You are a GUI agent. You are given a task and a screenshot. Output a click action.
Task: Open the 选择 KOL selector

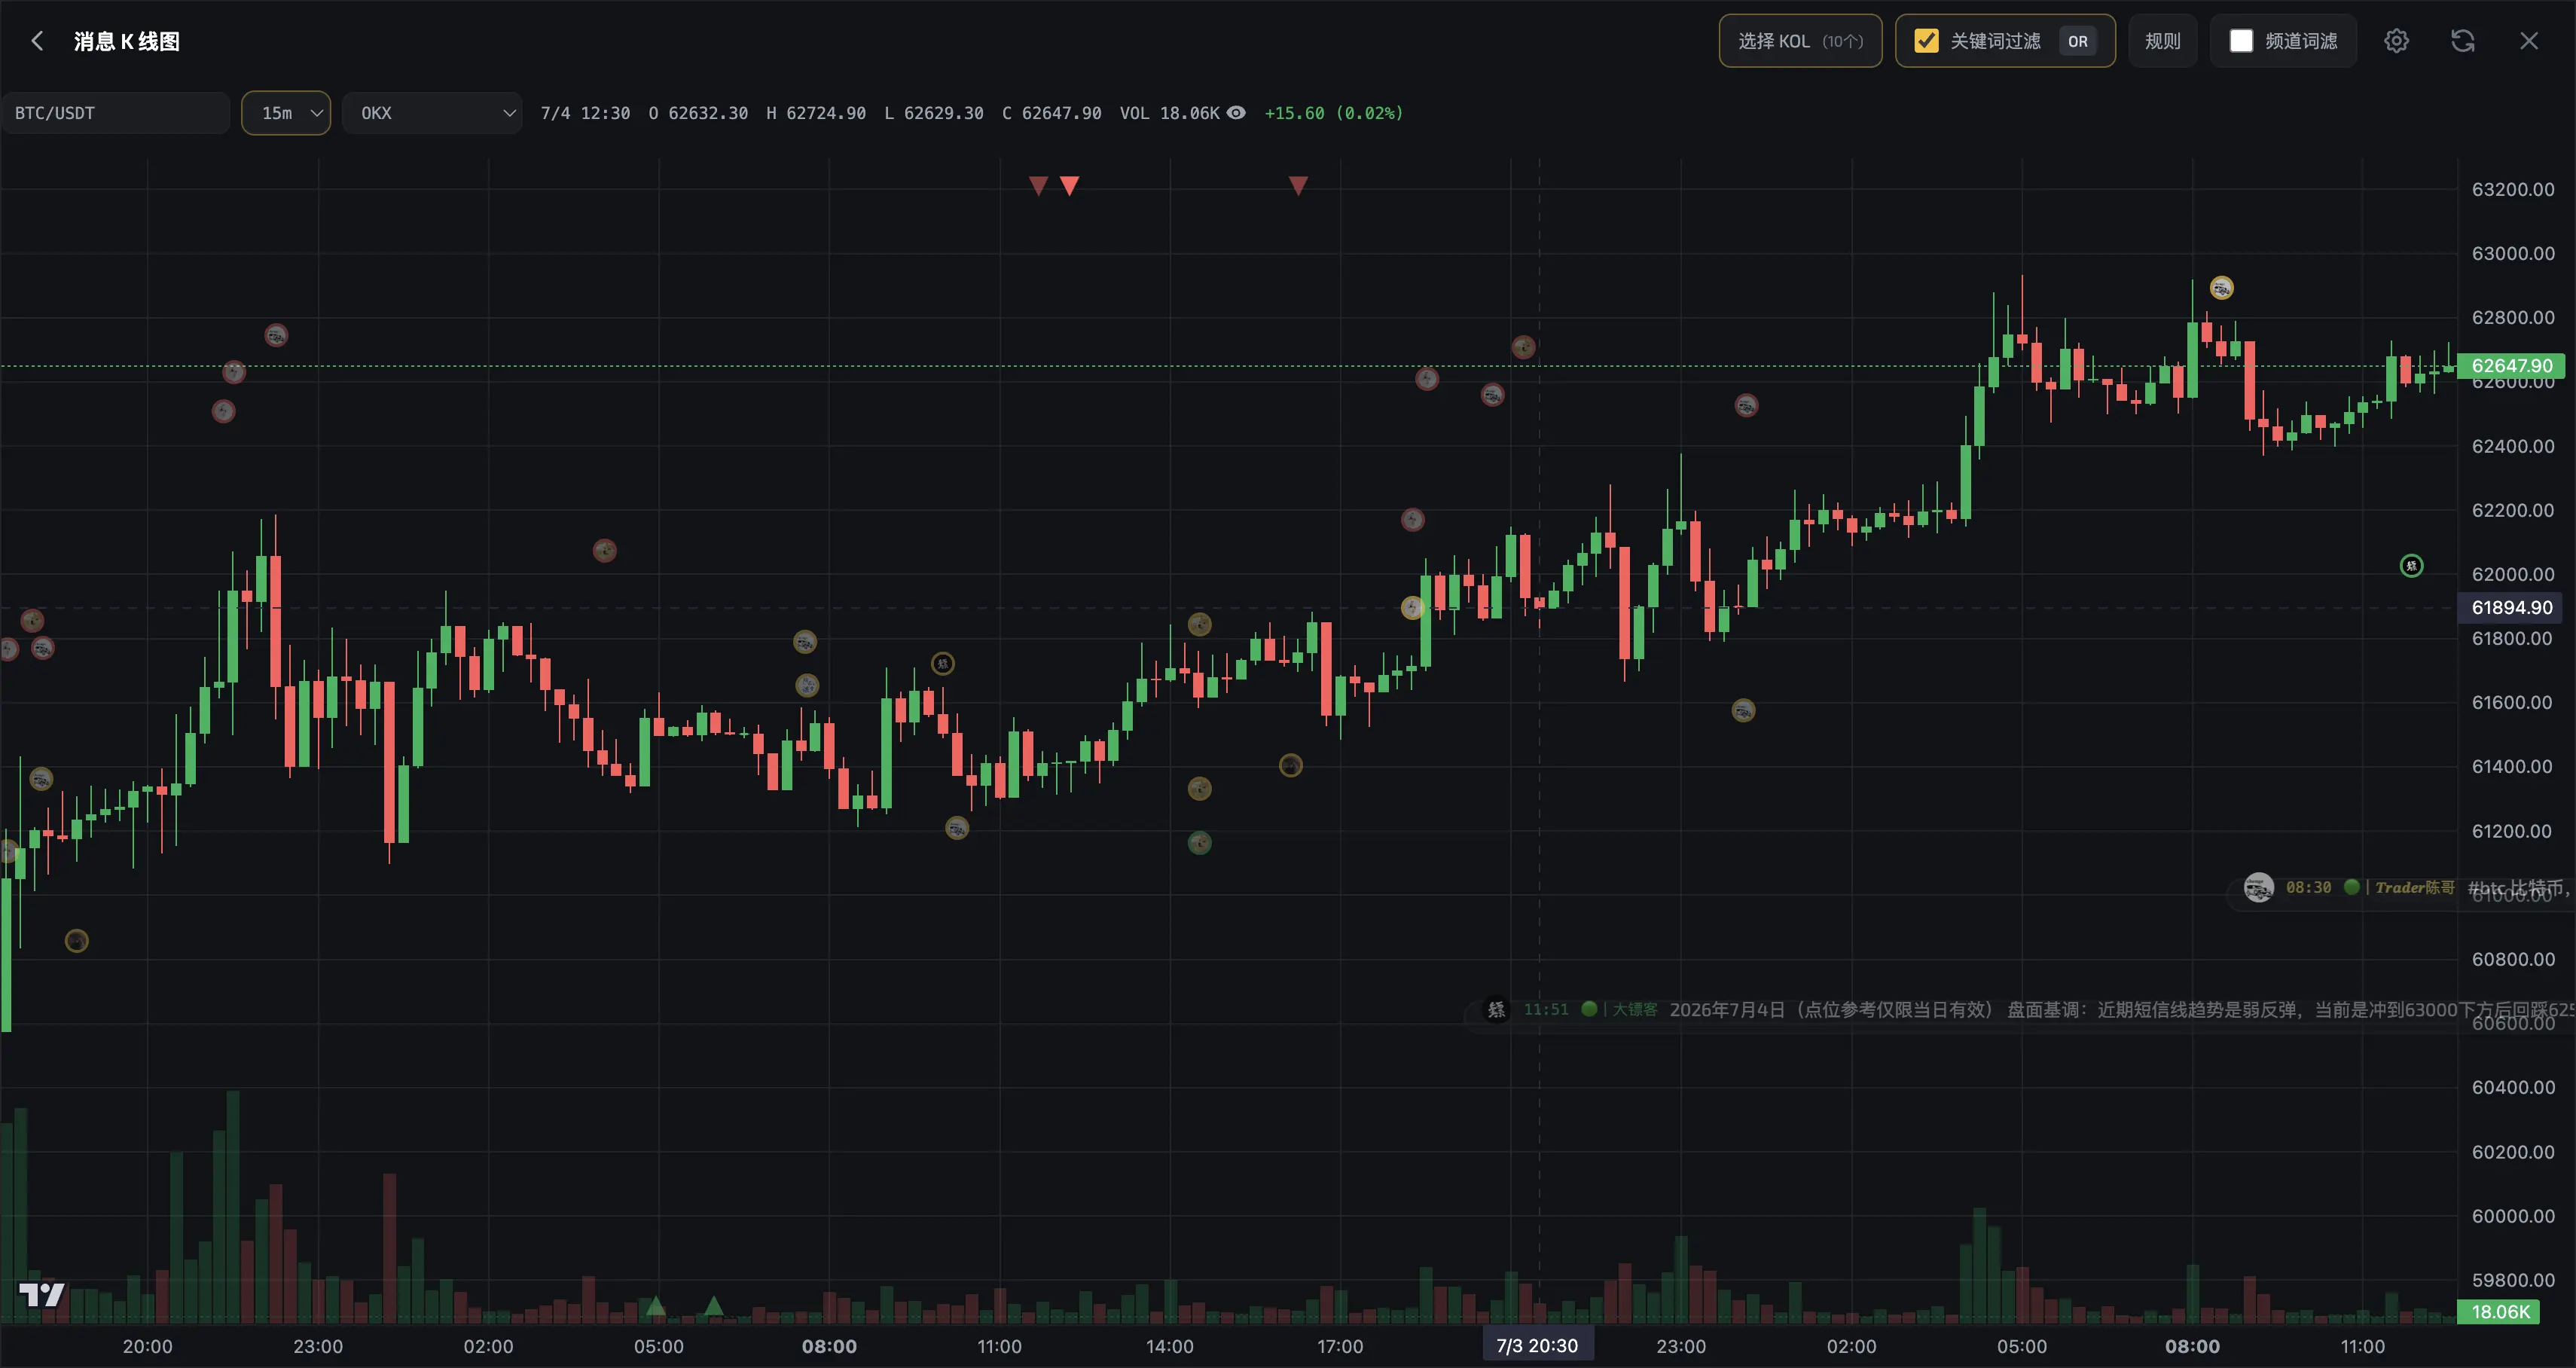tap(1800, 41)
